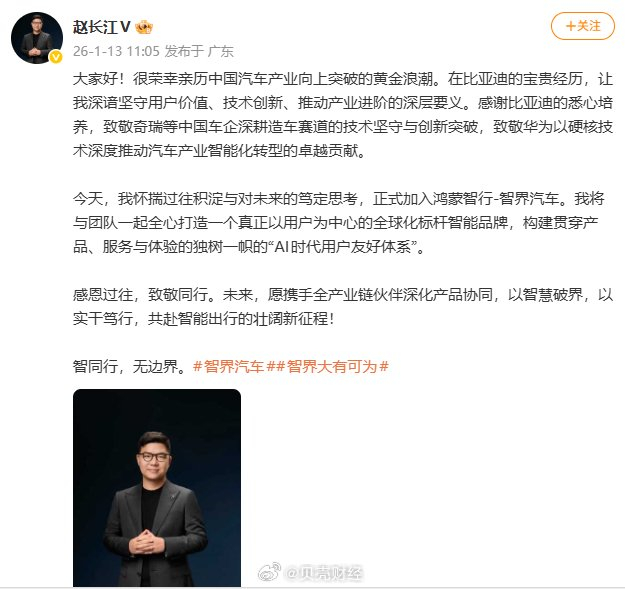Click the @贝壳财经 watermark text
Image resolution: width=625 pixels, height=589 pixels.
click(324, 573)
